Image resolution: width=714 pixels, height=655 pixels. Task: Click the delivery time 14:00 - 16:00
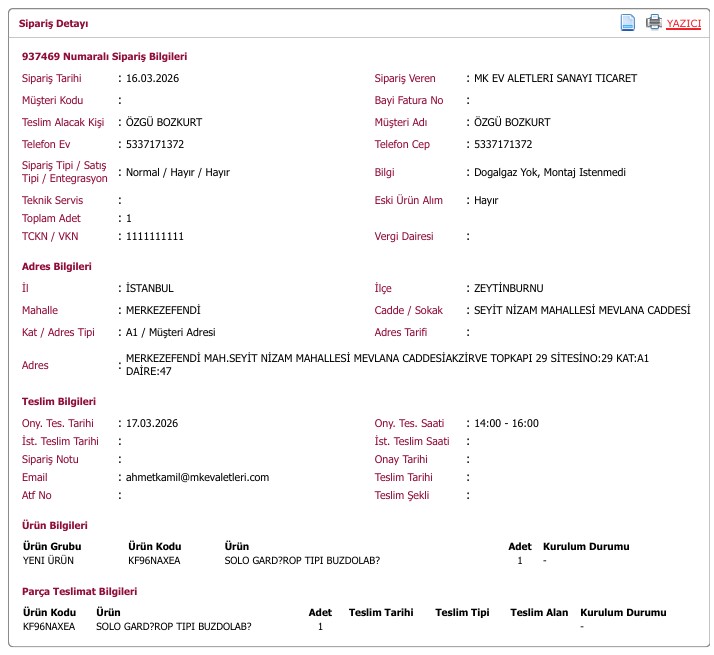(506, 423)
